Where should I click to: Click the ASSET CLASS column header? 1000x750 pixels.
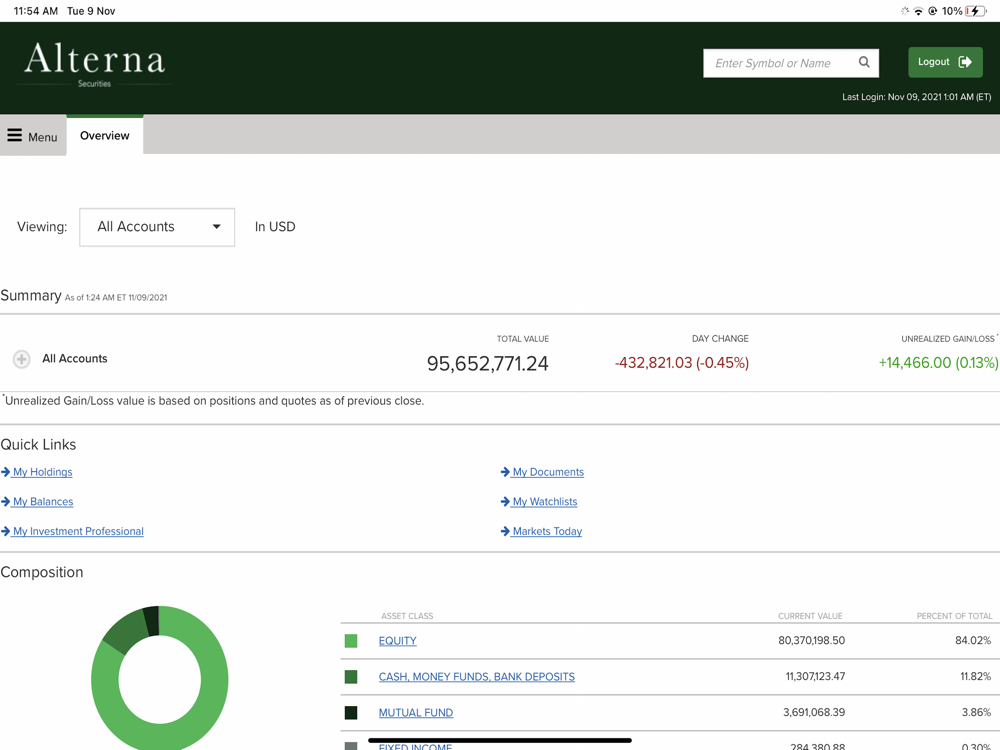coord(407,616)
